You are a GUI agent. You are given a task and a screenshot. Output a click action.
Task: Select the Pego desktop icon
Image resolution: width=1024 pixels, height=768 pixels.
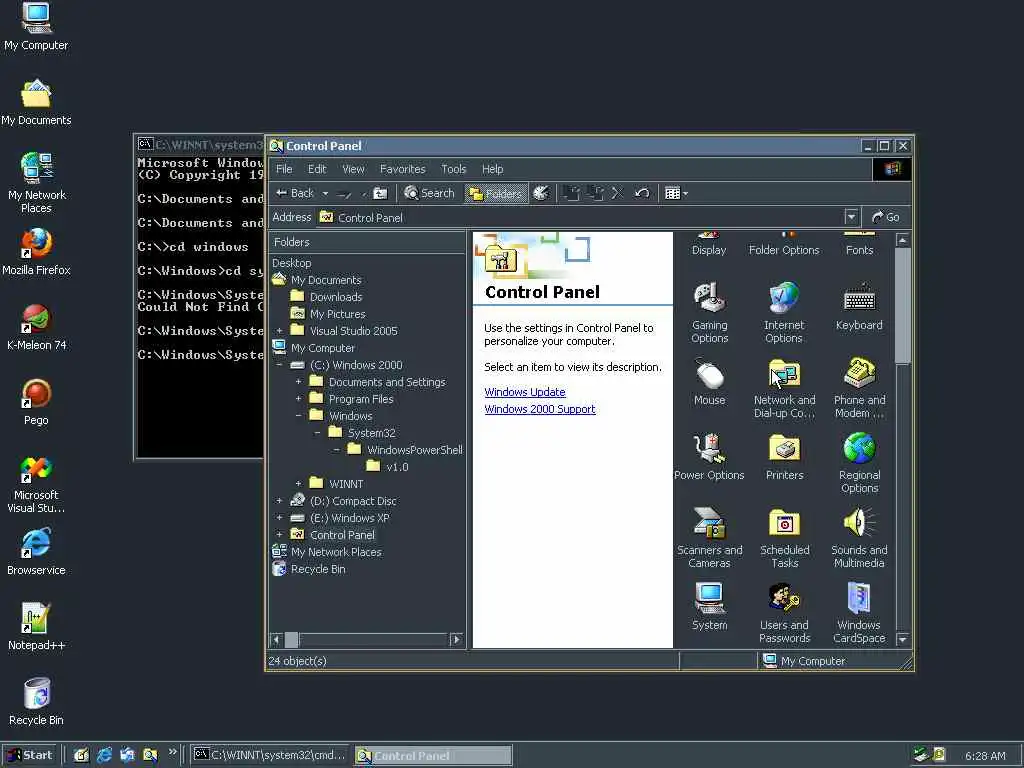[36, 402]
